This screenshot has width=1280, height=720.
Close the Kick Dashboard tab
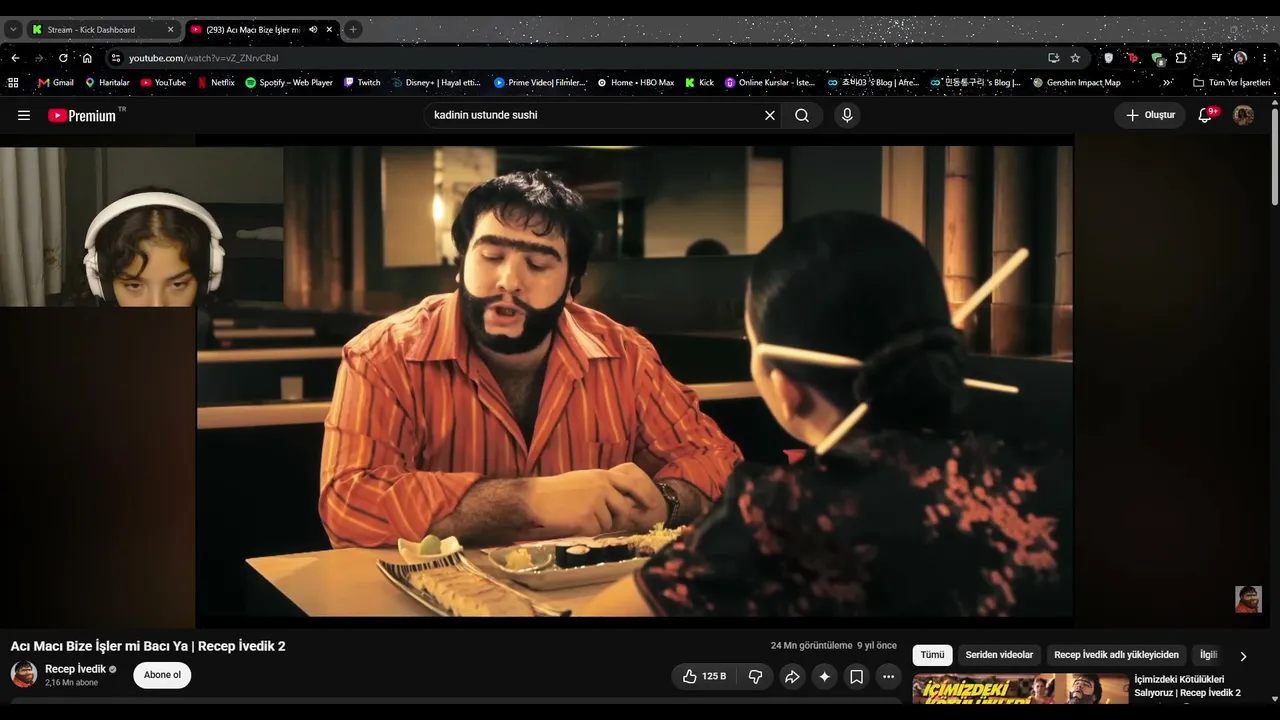click(x=170, y=30)
